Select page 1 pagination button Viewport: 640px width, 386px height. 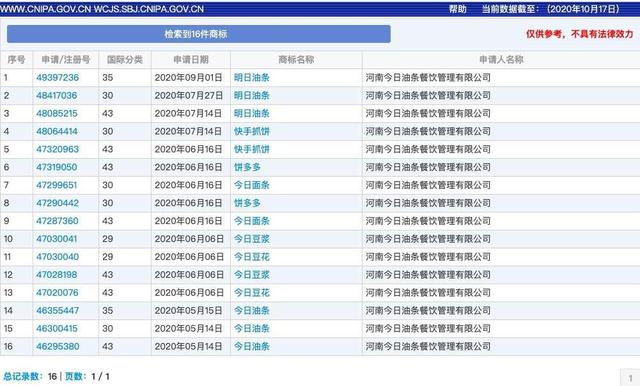[x=631, y=377]
